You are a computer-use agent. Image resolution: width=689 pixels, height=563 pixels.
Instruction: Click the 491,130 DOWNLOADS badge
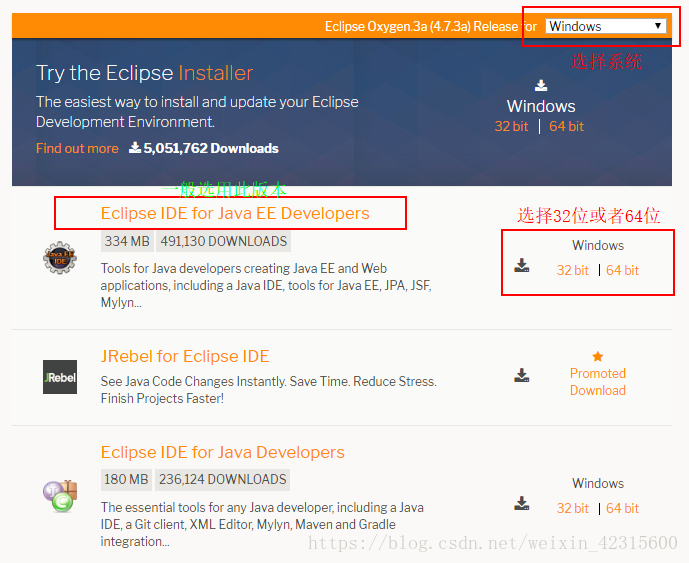pos(224,241)
